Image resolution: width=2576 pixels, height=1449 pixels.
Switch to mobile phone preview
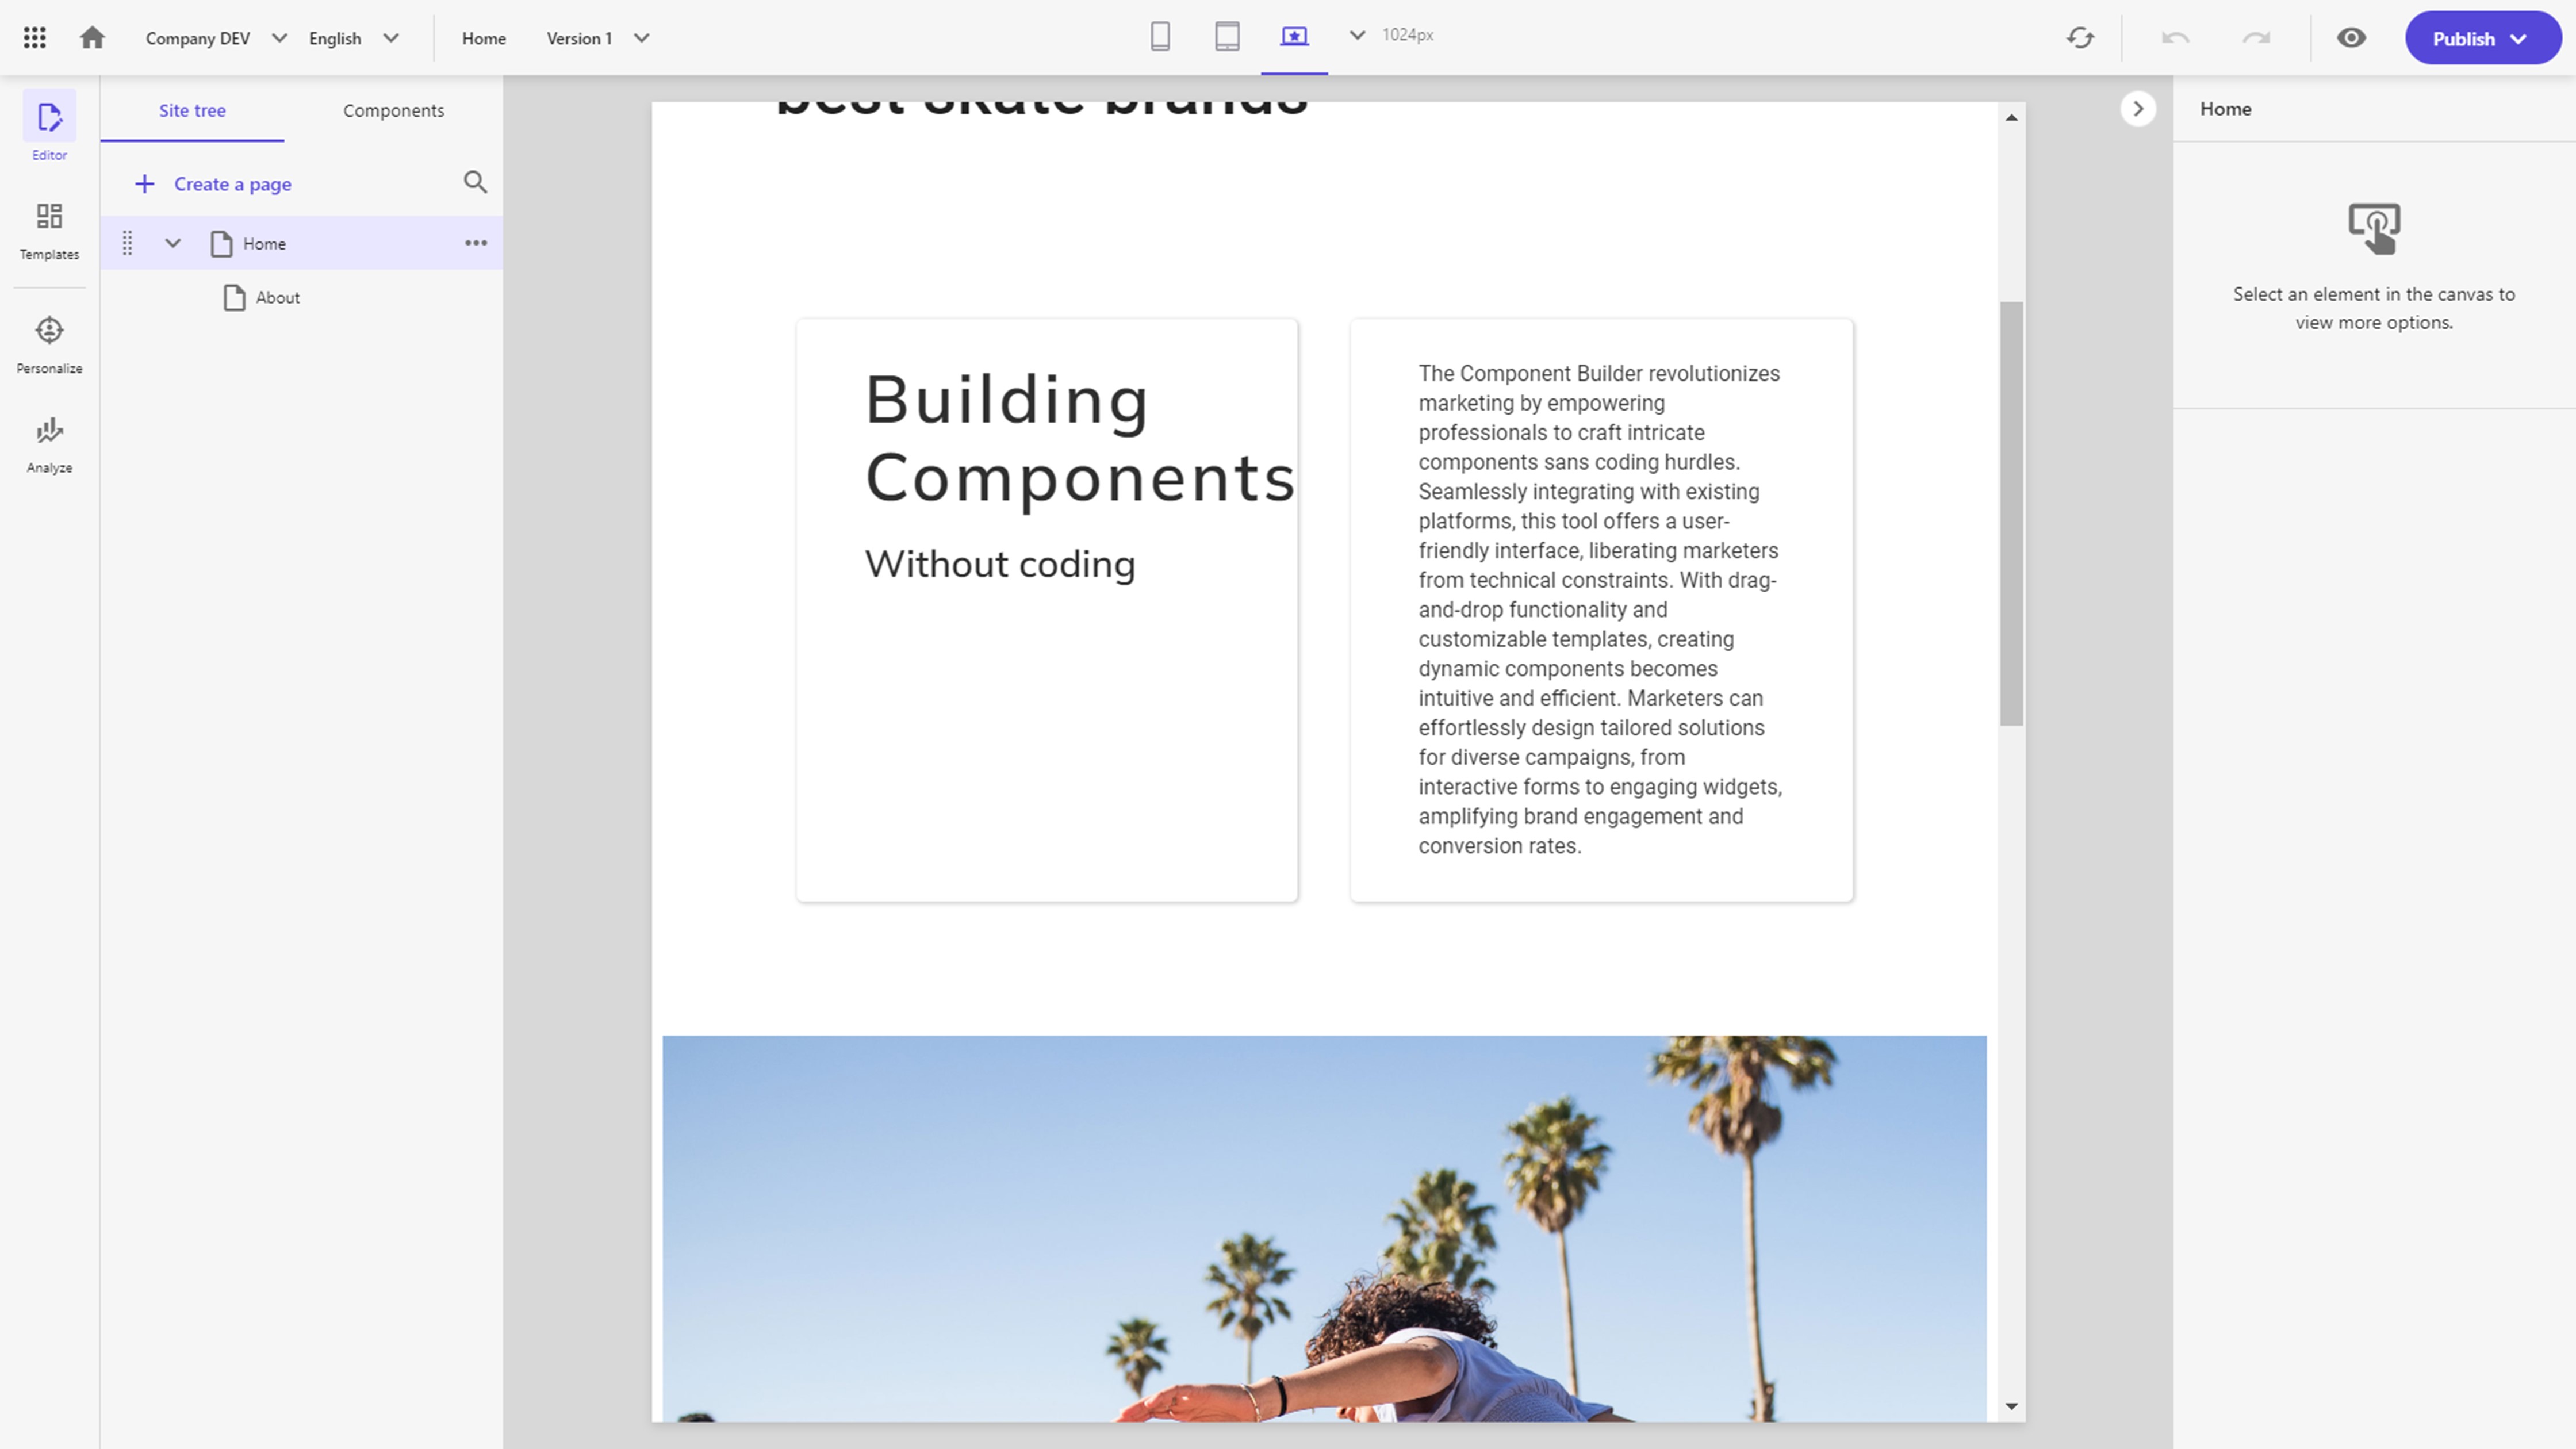coord(1160,37)
